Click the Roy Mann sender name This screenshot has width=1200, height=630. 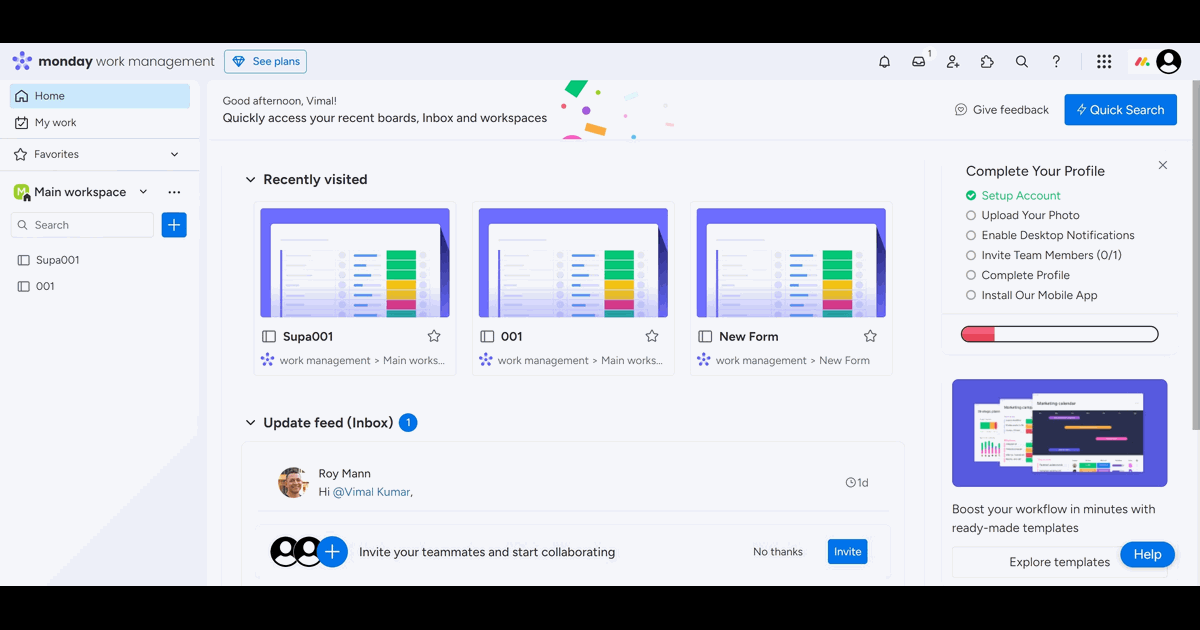(344, 474)
